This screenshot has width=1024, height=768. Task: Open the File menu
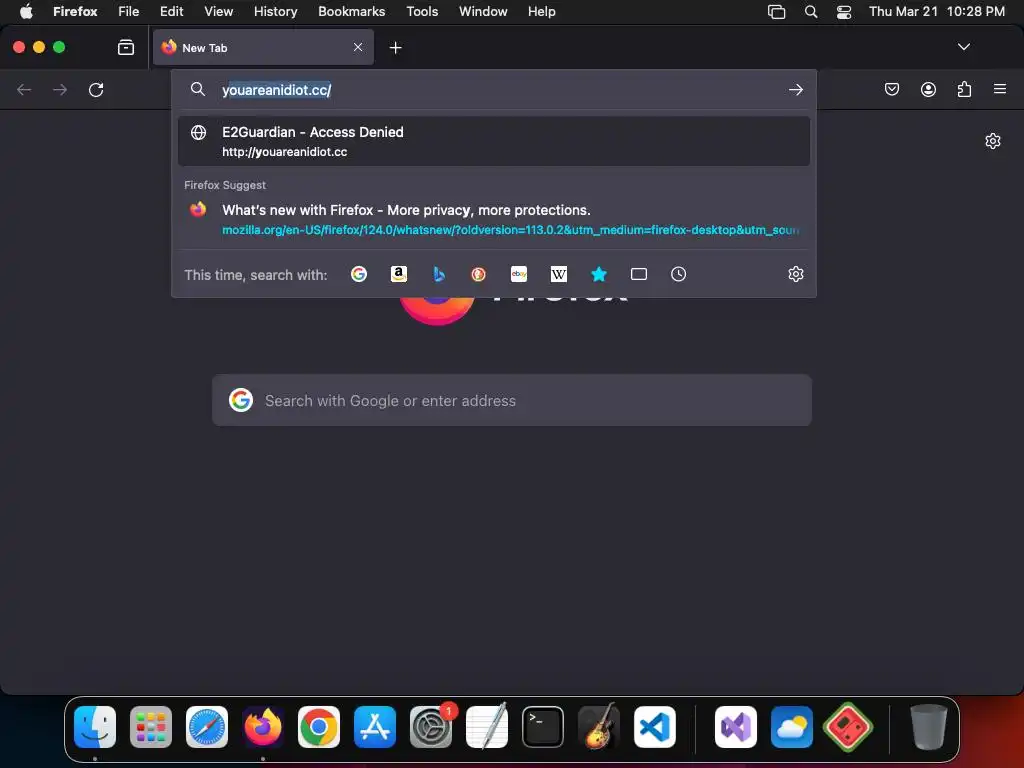(129, 11)
